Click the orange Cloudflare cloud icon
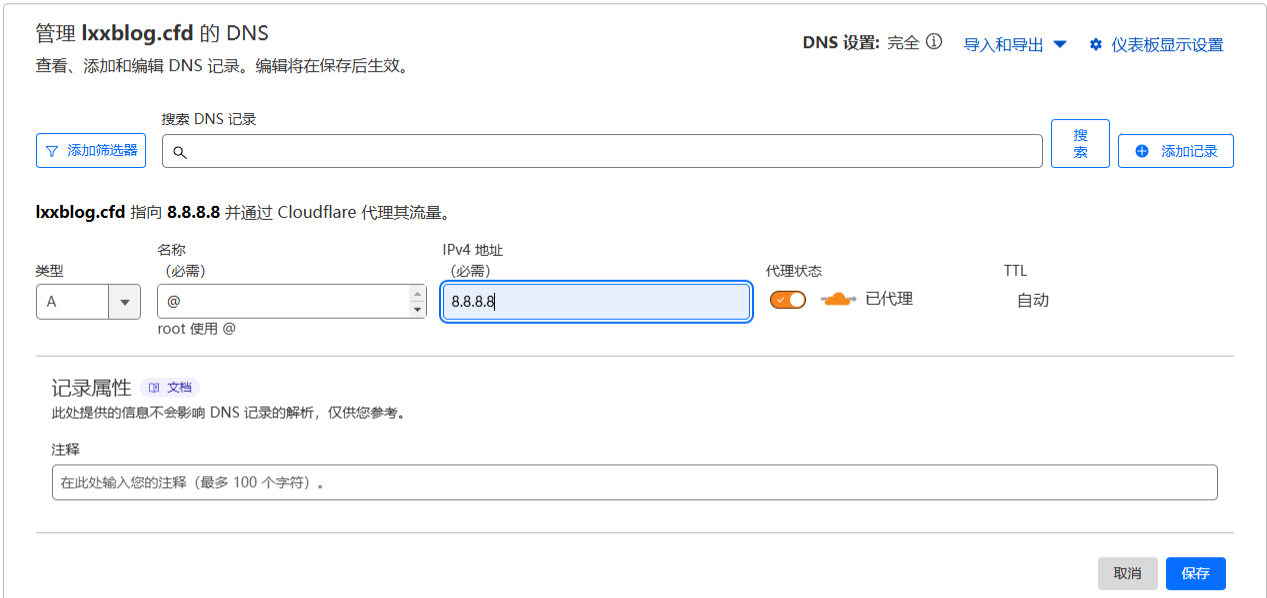This screenshot has height=598, width=1267. pos(838,299)
